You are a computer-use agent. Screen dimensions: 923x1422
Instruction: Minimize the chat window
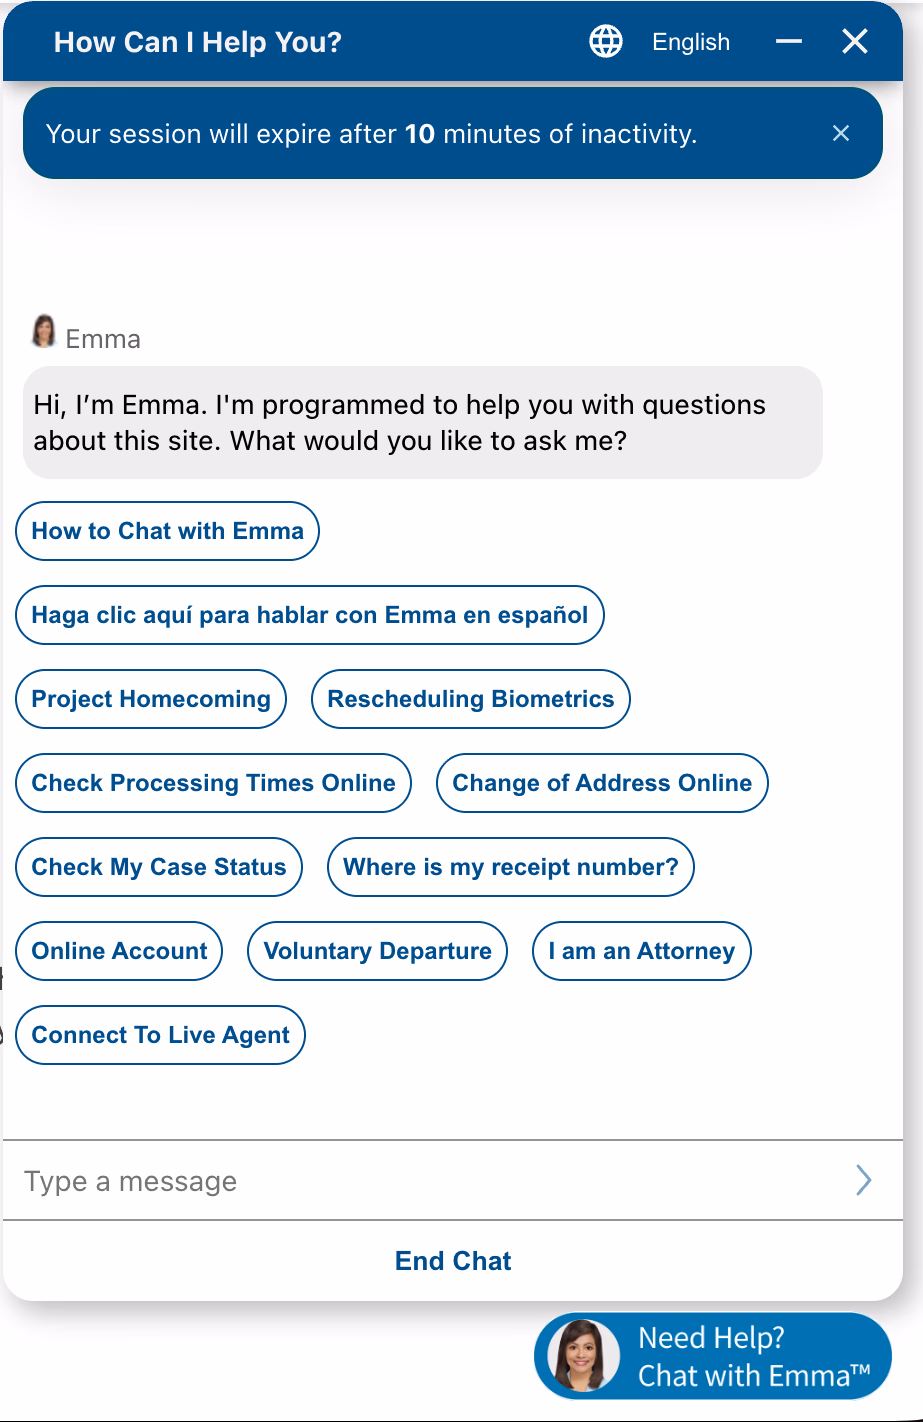point(789,42)
